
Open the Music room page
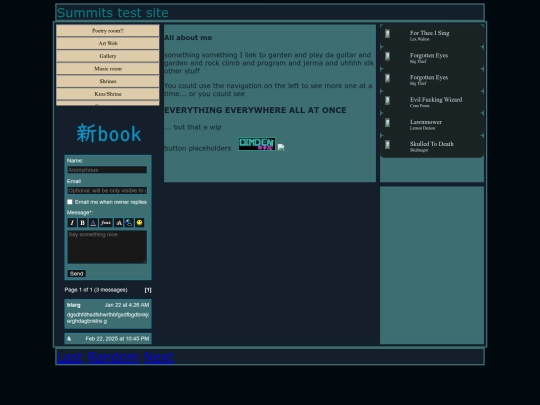(x=108, y=69)
